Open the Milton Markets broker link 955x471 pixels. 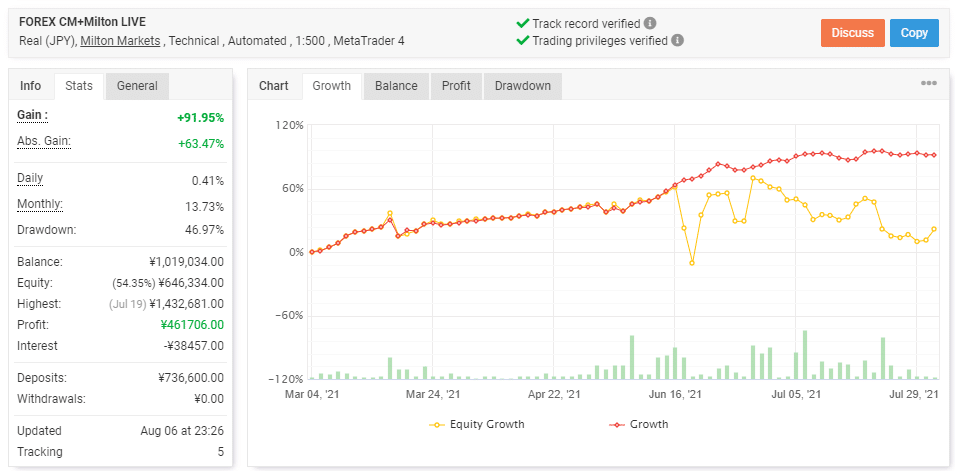click(x=122, y=41)
